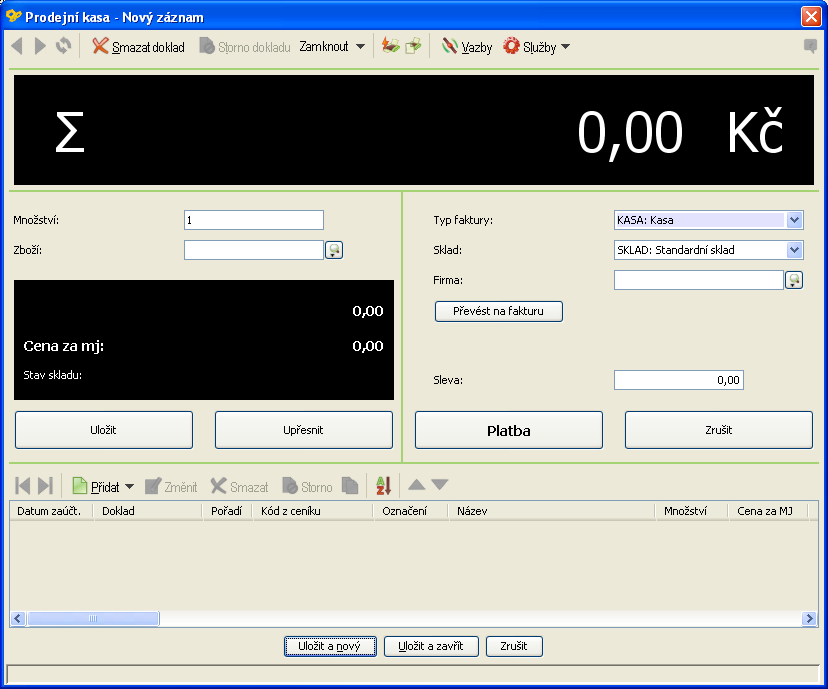Screen dimensions: 828x689
Task: Expand the Sklad dropdown
Action: [x=794, y=250]
